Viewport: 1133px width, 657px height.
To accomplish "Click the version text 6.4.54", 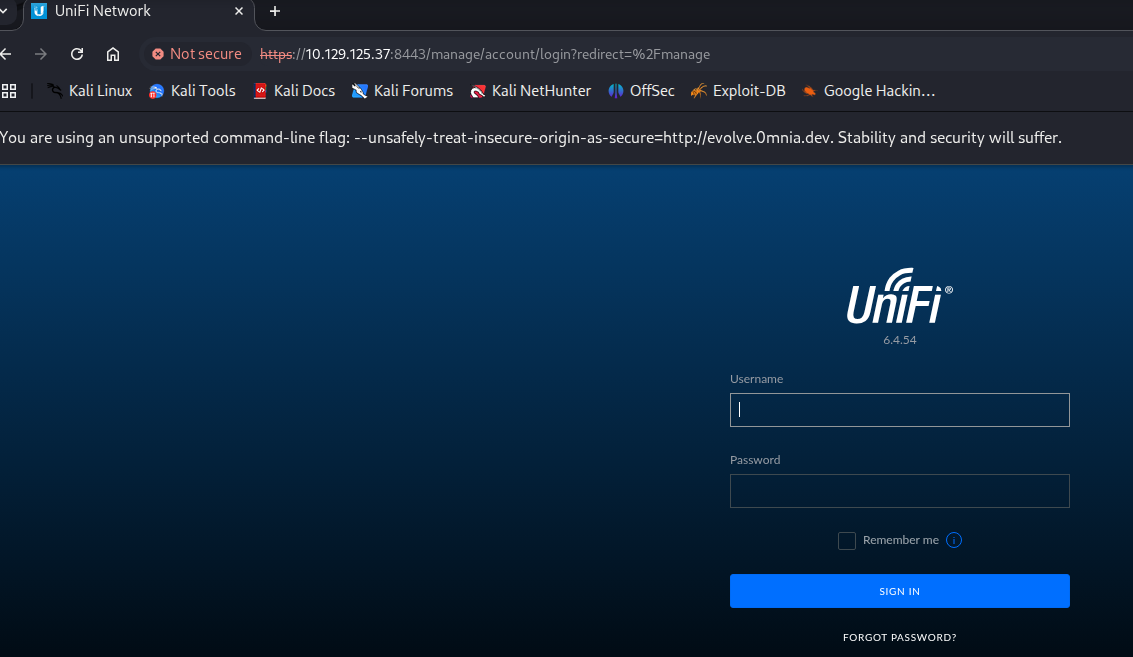I will point(900,340).
